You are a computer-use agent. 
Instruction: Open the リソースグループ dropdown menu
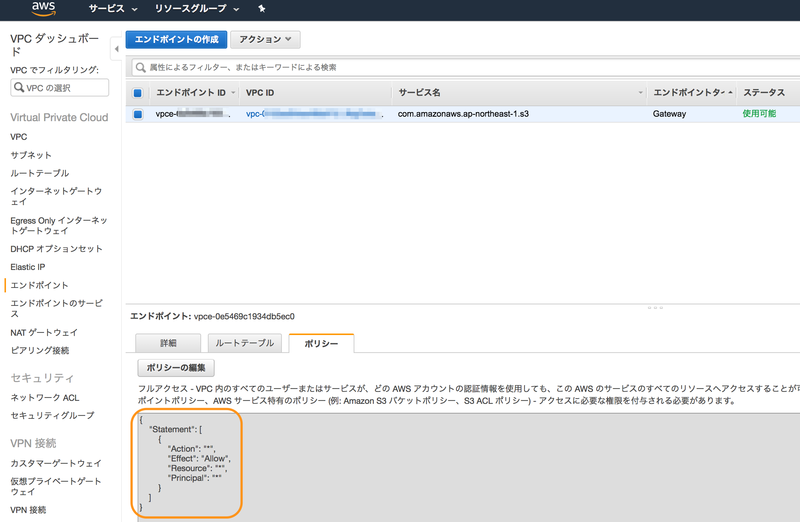(x=197, y=9)
